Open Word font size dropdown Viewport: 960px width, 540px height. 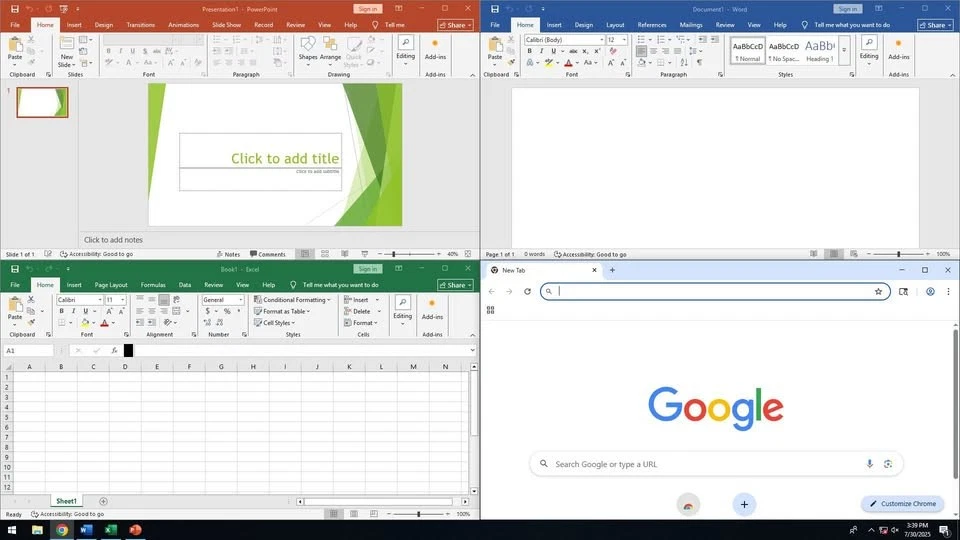click(x=624, y=40)
